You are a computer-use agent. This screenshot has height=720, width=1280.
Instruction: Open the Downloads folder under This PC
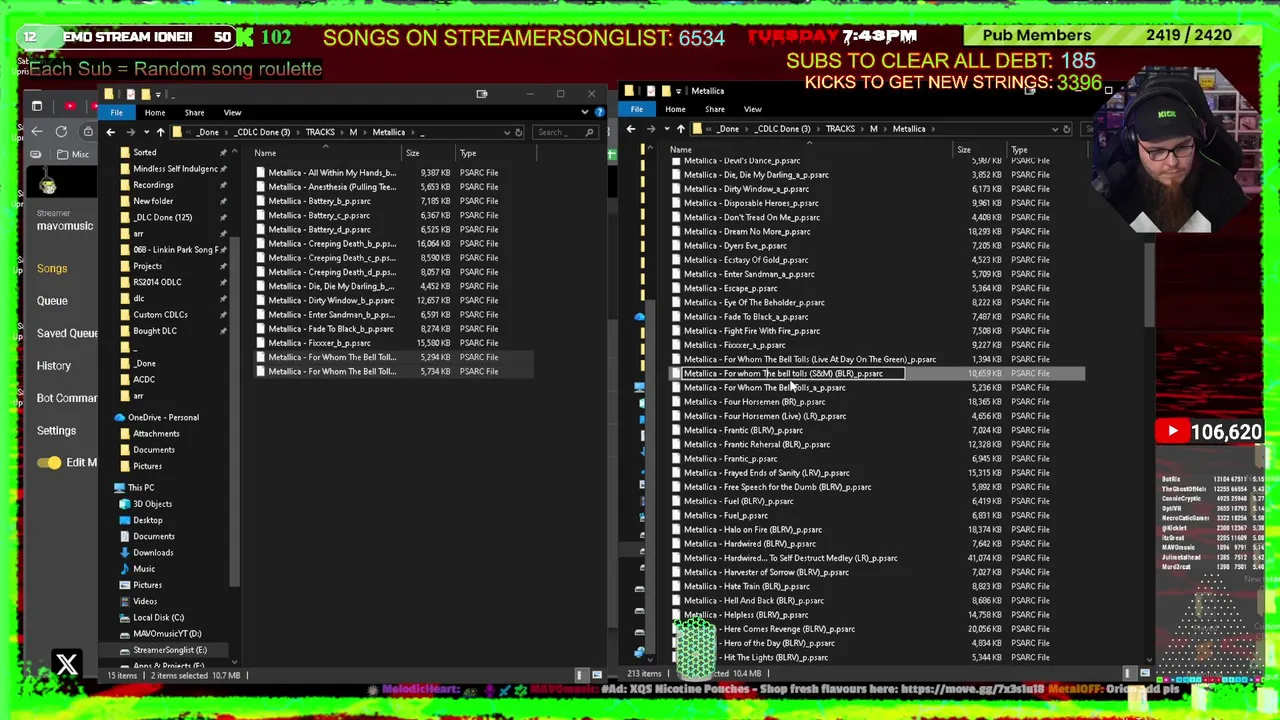click(153, 552)
